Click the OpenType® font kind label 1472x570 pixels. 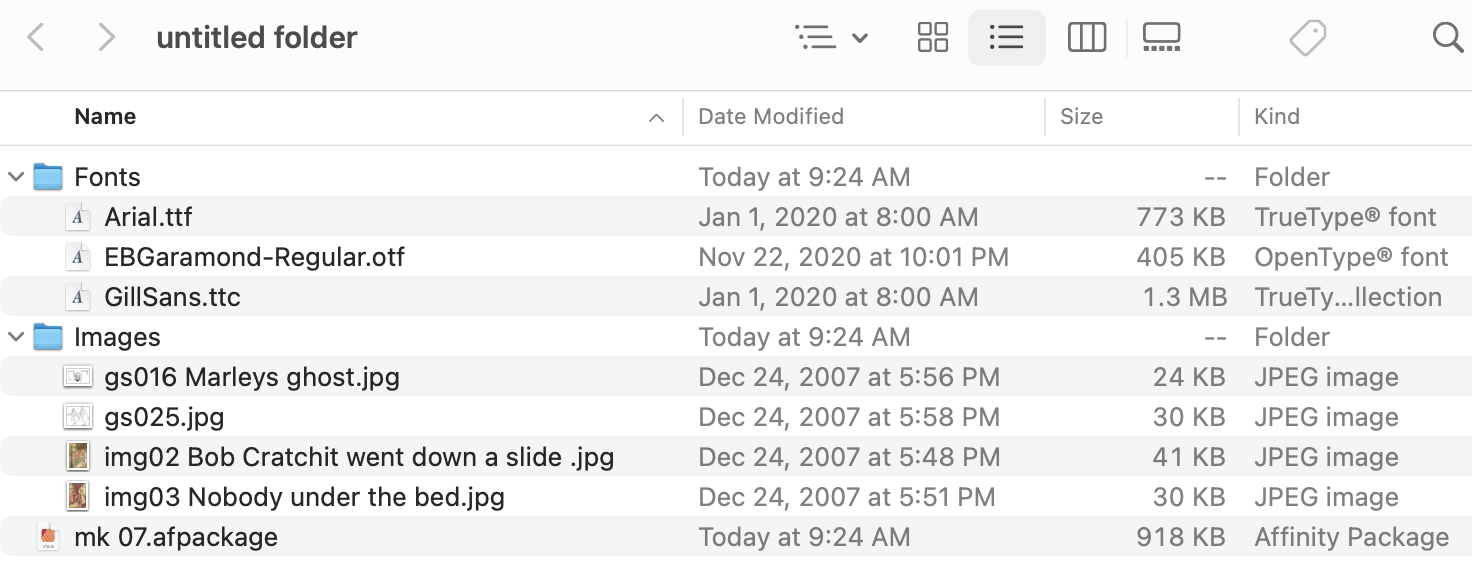click(x=1351, y=257)
